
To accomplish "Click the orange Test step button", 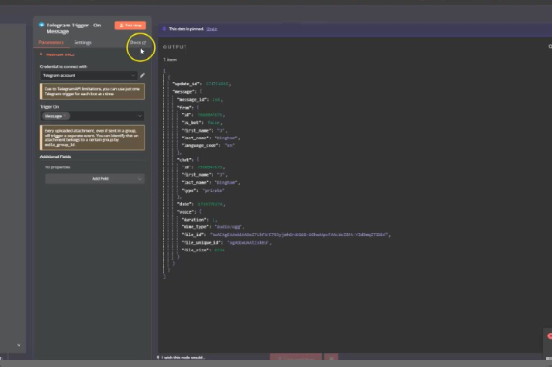I will (x=130, y=25).
